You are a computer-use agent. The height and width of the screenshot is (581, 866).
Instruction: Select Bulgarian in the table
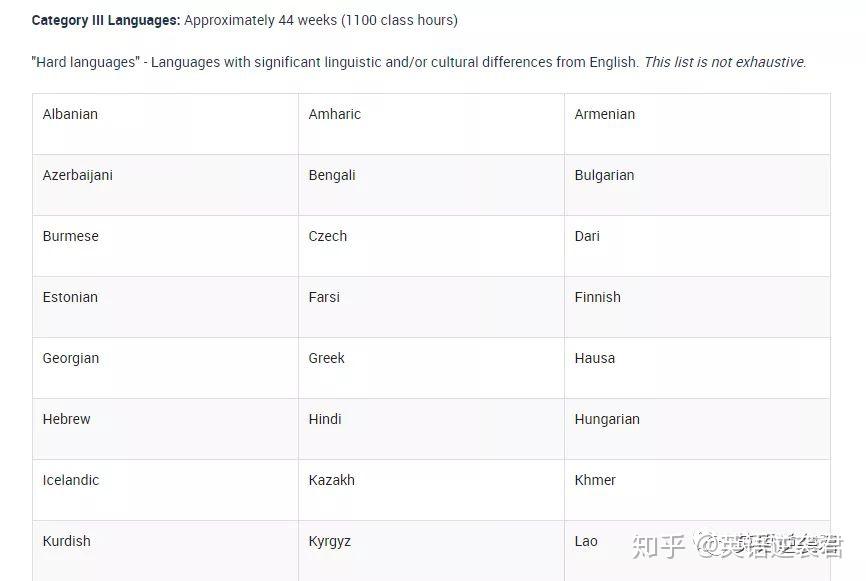(604, 175)
